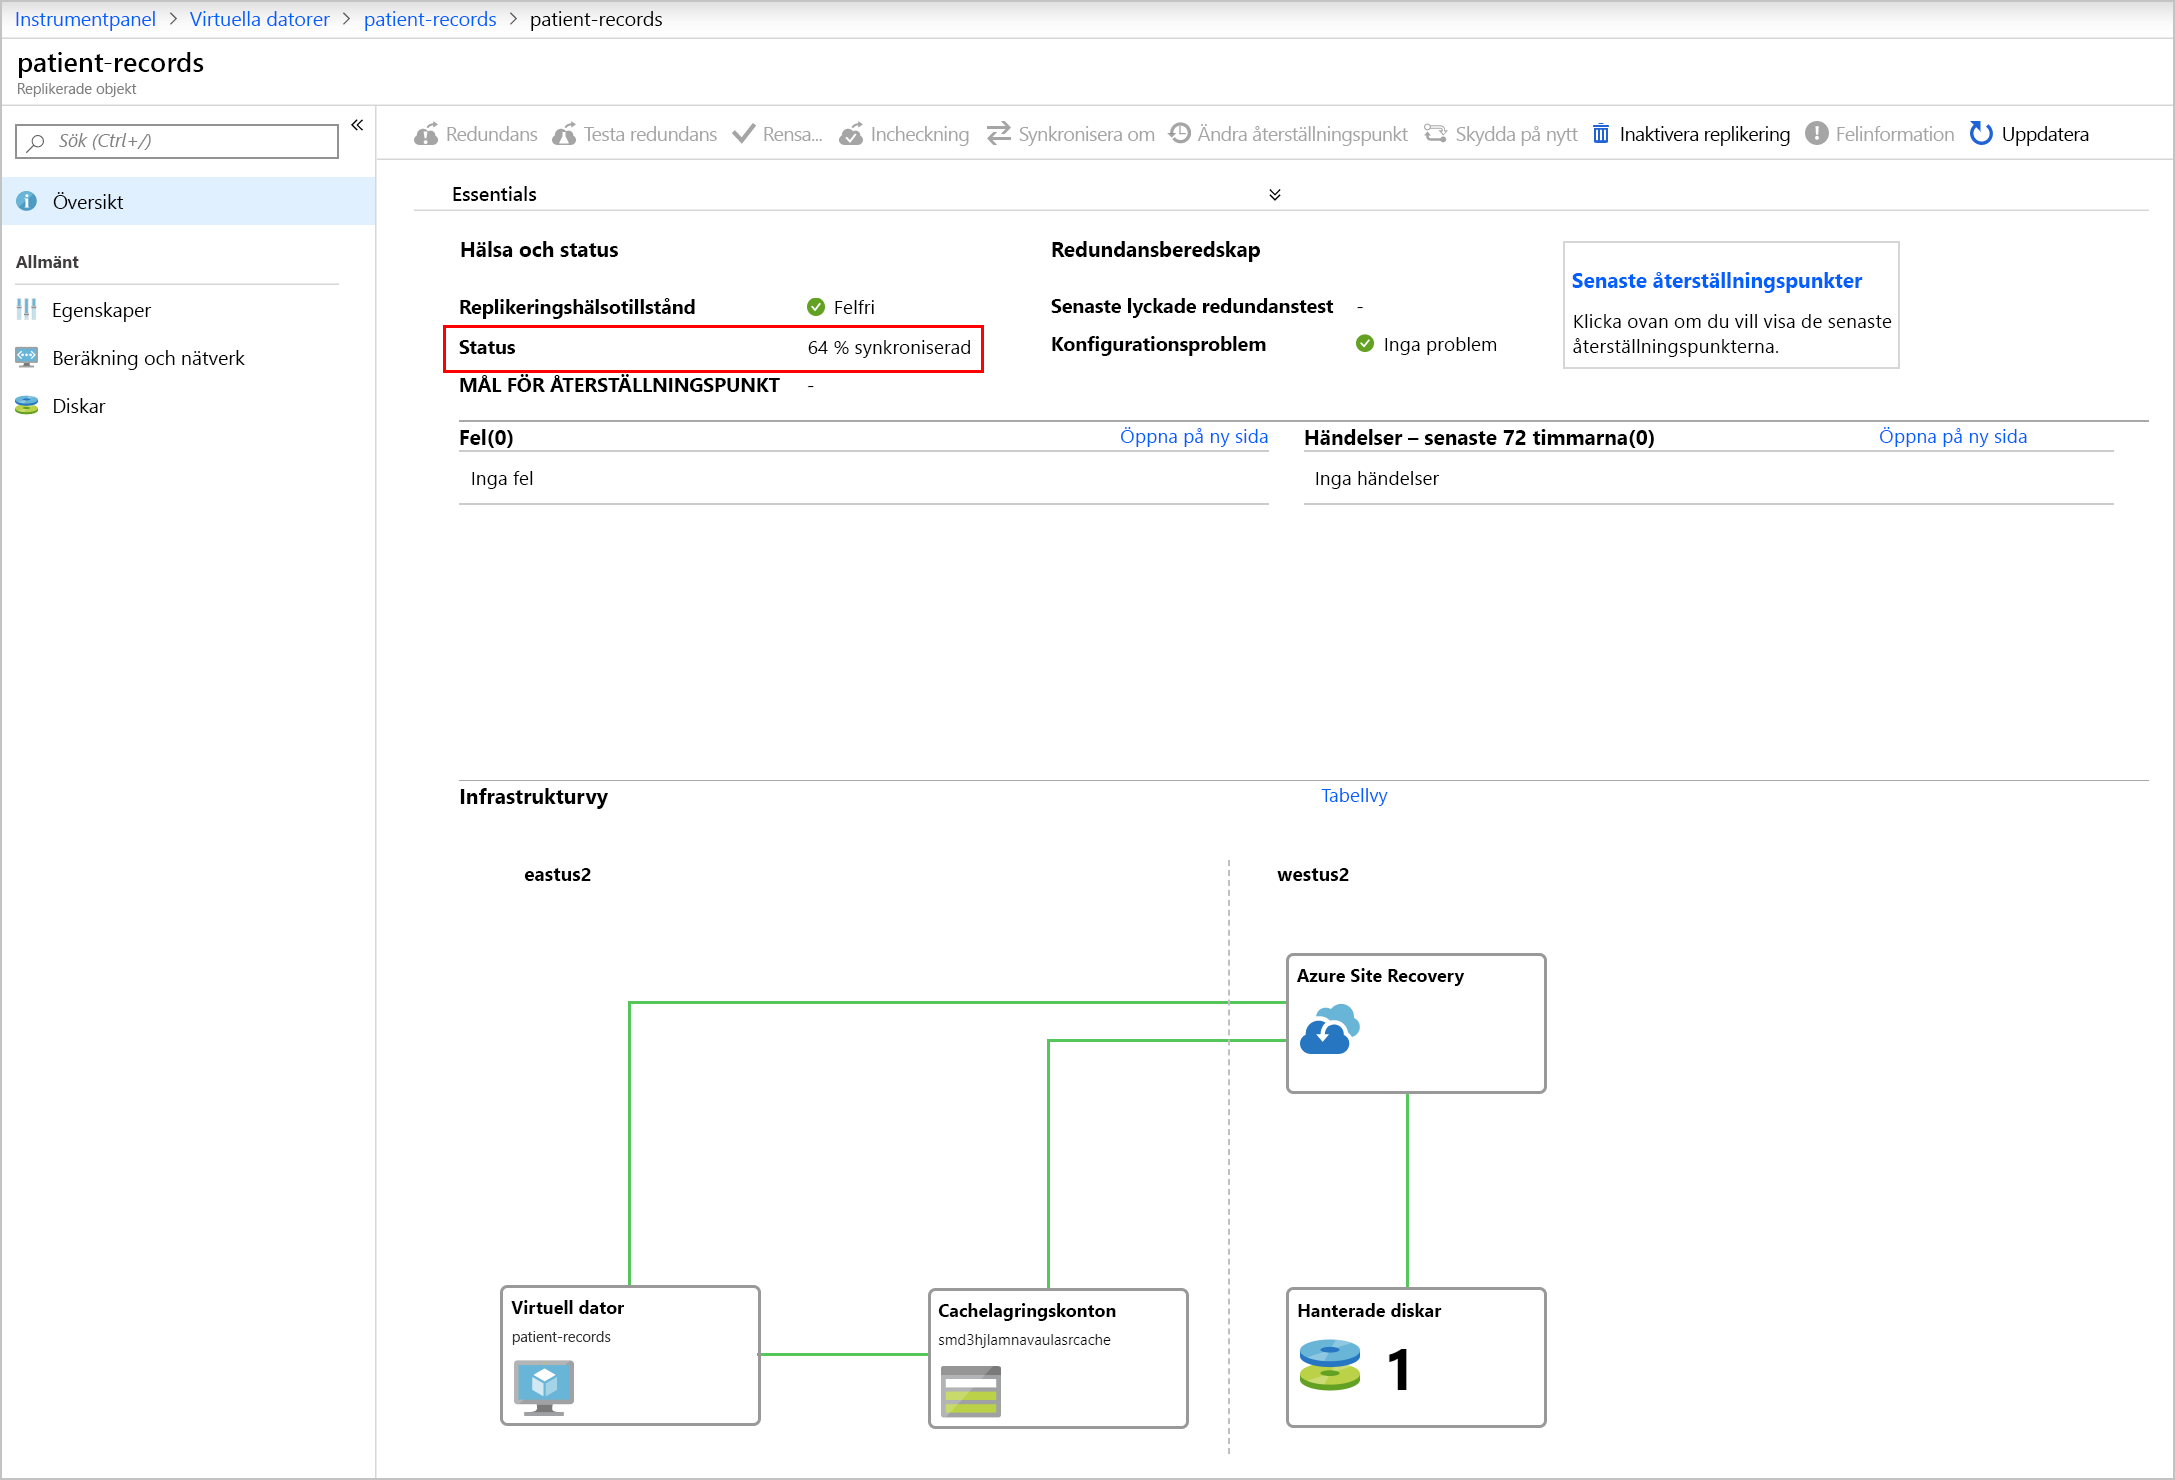The width and height of the screenshot is (2175, 1480).
Task: Click the Hanterade diskar disk icon
Action: coord(1329,1366)
